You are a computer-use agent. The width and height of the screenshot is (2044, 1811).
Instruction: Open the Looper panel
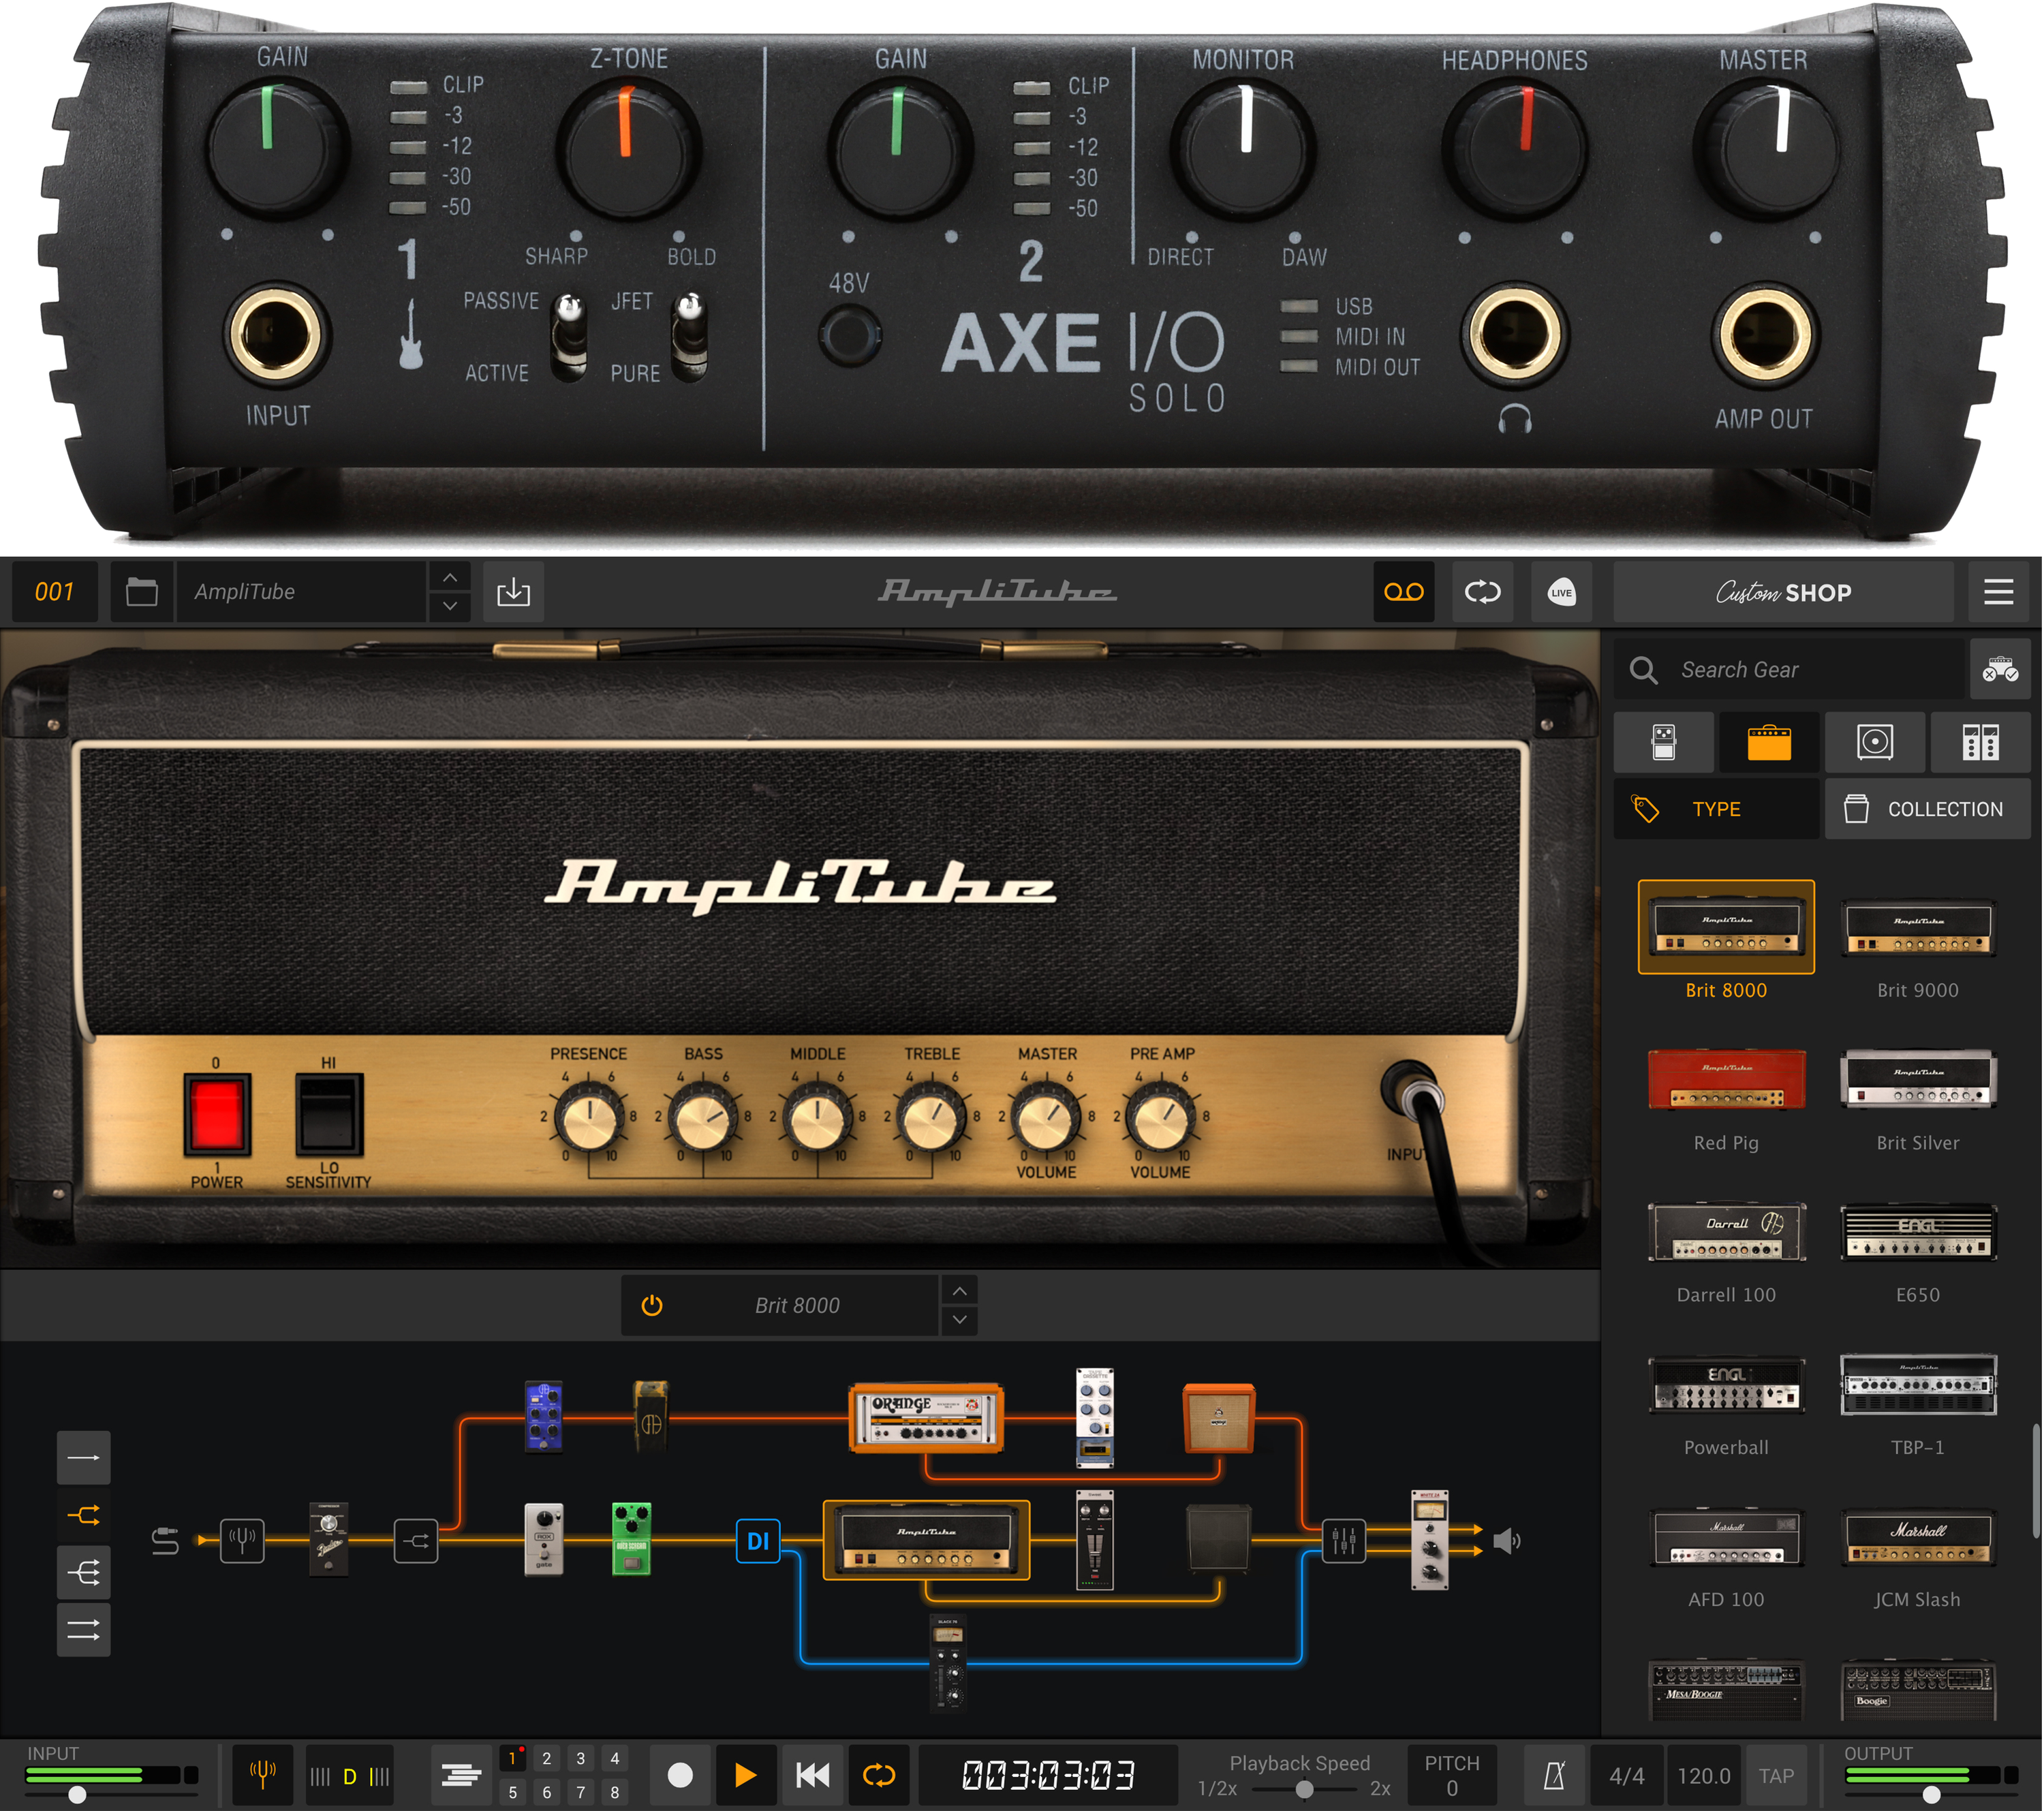click(1404, 592)
